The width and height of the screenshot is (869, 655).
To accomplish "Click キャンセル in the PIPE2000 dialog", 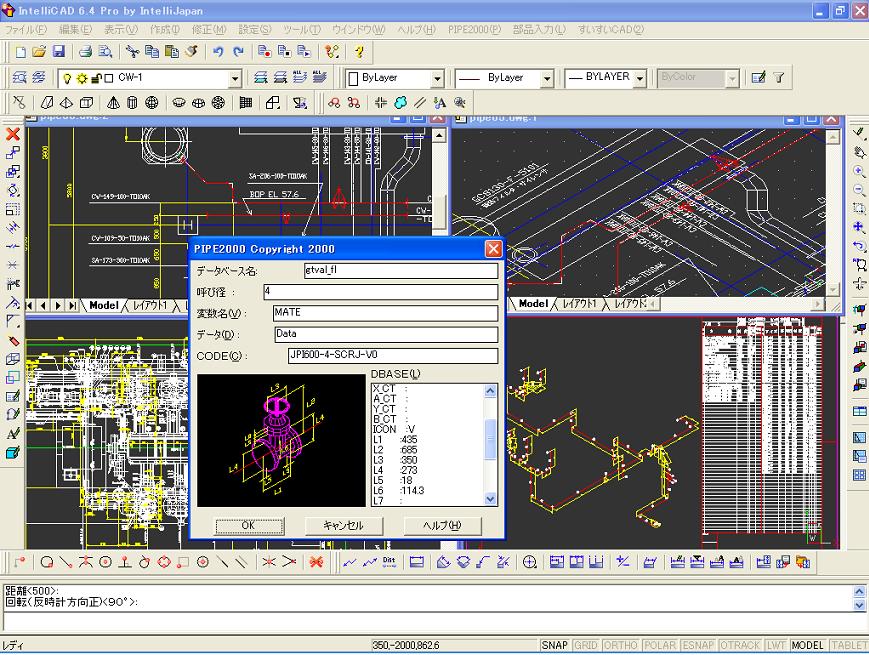I will [x=344, y=525].
